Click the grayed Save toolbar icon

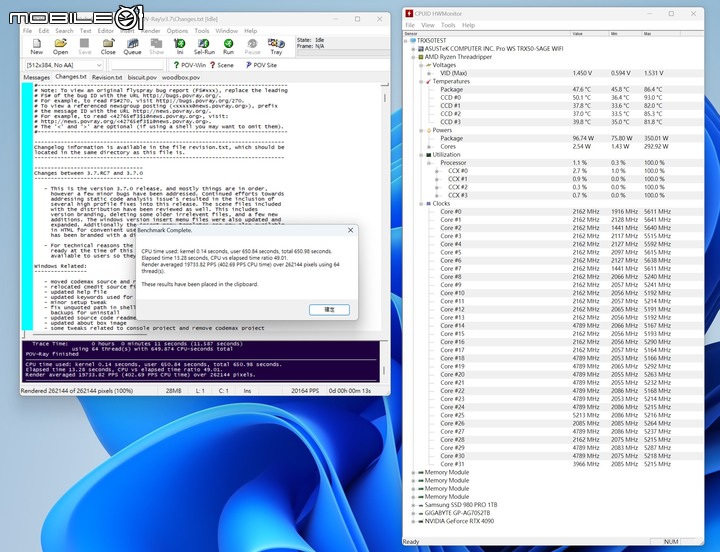tap(84, 44)
